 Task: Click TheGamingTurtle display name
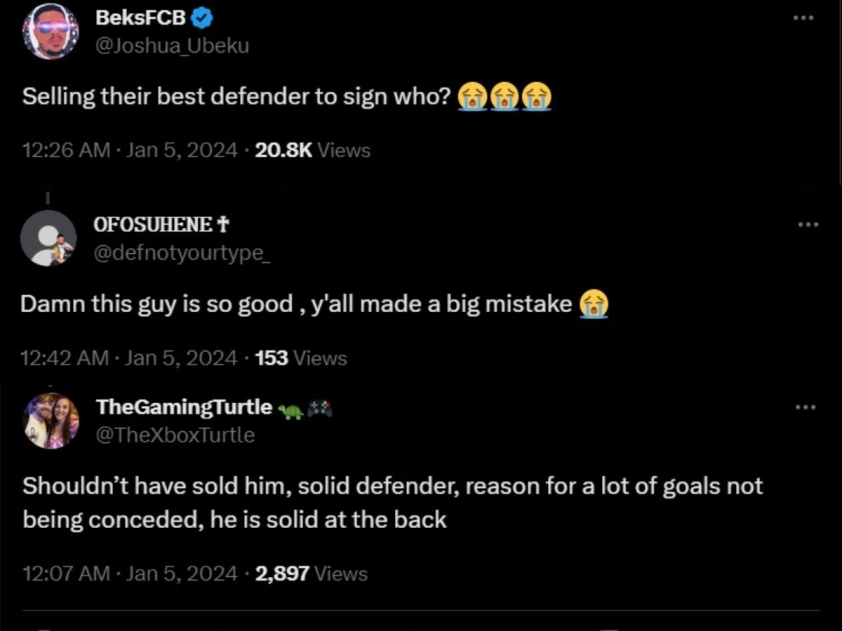tap(184, 407)
